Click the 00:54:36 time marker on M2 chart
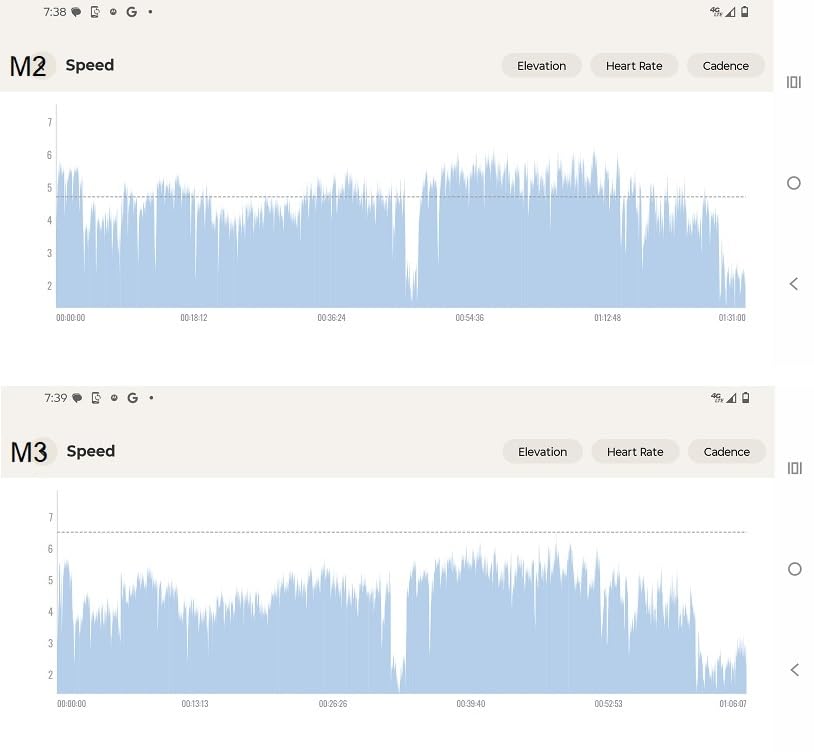814x756 pixels. (x=469, y=318)
